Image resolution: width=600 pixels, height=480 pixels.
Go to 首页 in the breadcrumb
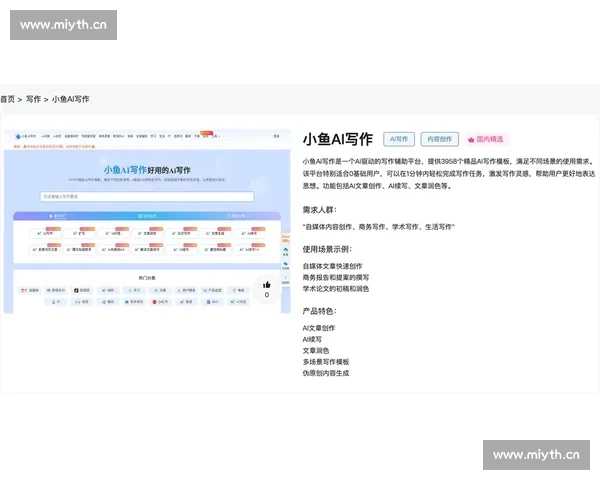(7, 99)
